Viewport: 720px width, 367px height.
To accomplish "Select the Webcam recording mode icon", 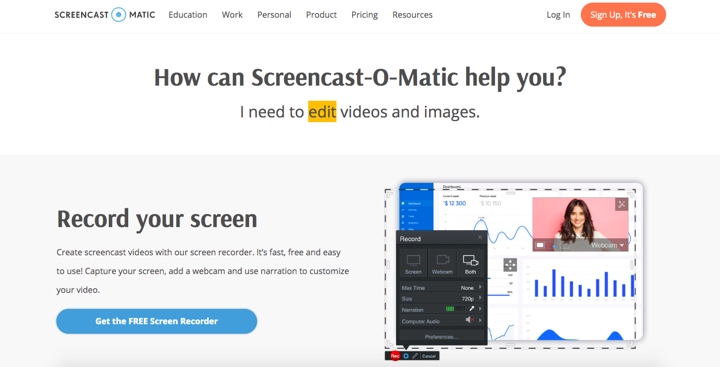I will point(443,260).
